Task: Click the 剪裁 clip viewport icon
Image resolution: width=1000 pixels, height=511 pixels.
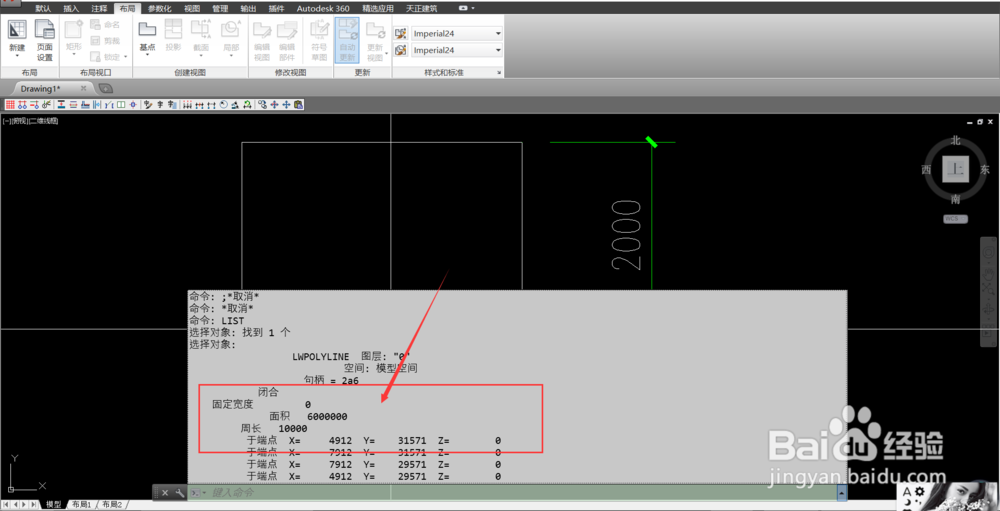Action: click(96, 40)
